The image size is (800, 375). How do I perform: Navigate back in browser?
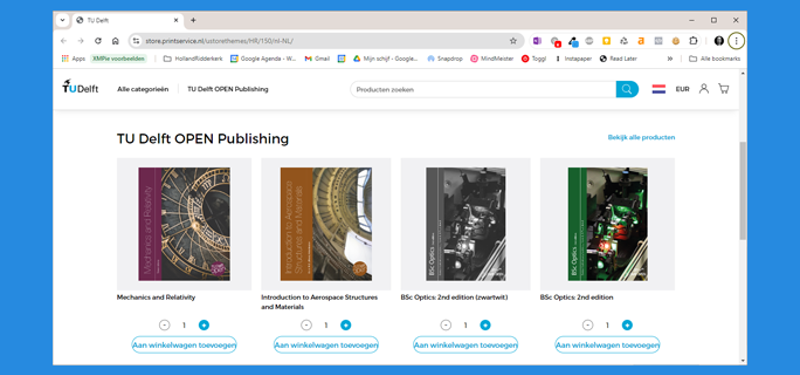(x=63, y=41)
